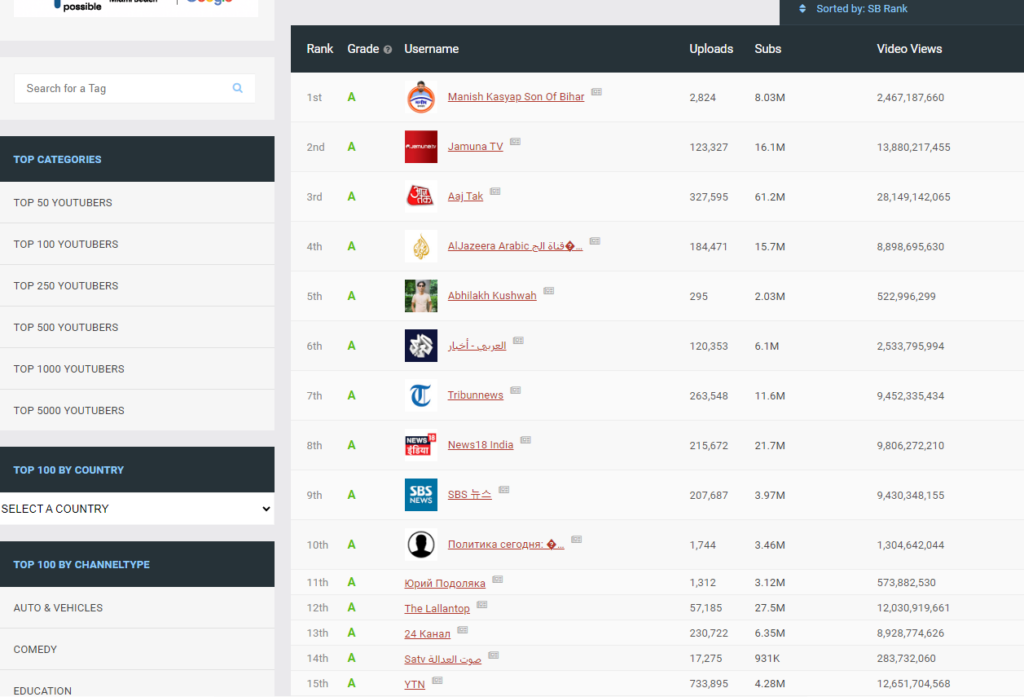Click the AlJazeera Arabic channel logo
The width and height of the screenshot is (1024, 697).
pos(421,246)
